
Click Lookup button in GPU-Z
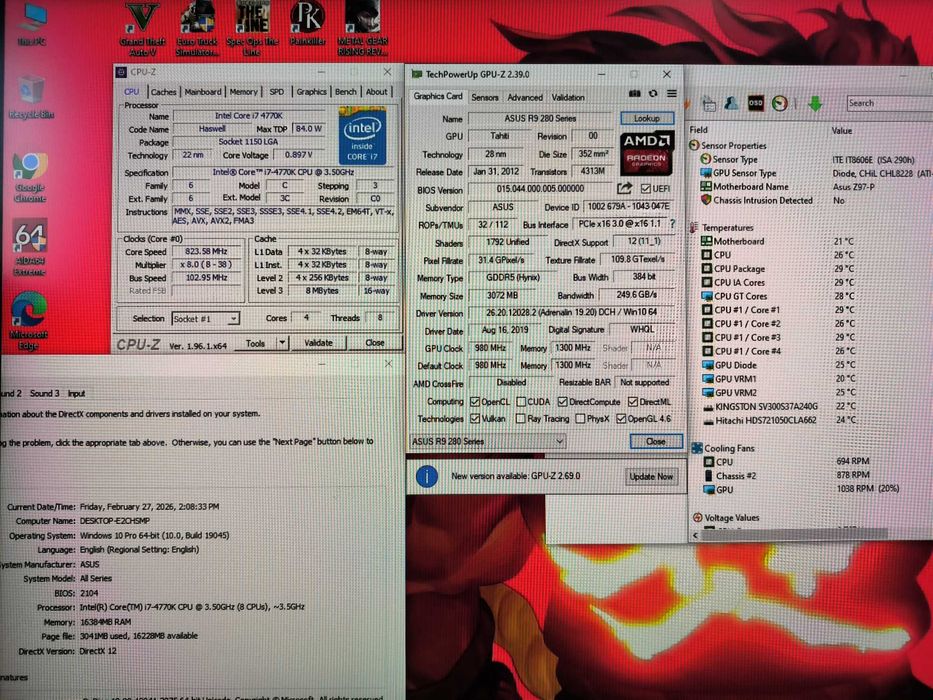(x=647, y=118)
